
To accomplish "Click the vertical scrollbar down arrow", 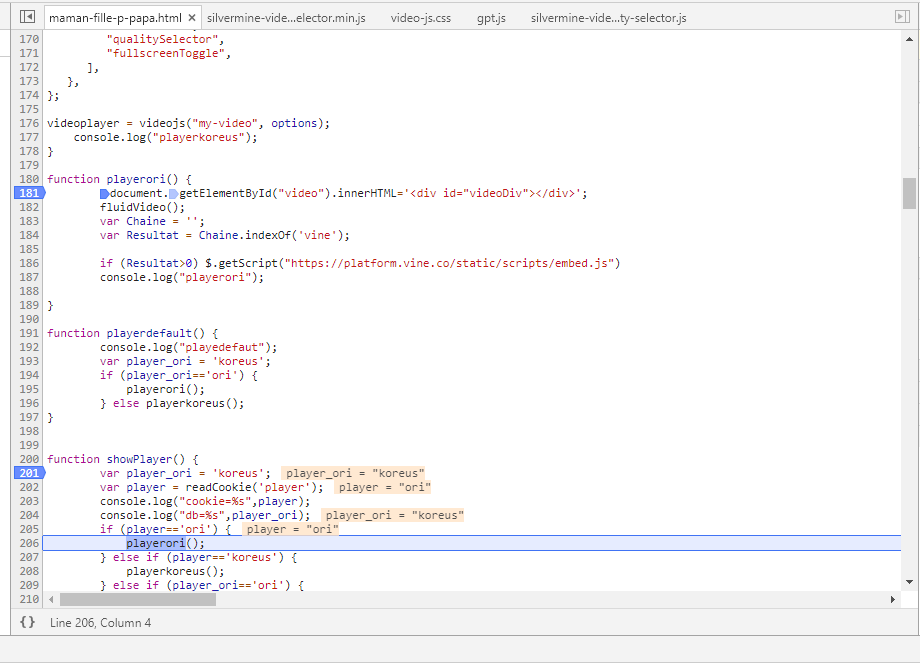I will 909,581.
